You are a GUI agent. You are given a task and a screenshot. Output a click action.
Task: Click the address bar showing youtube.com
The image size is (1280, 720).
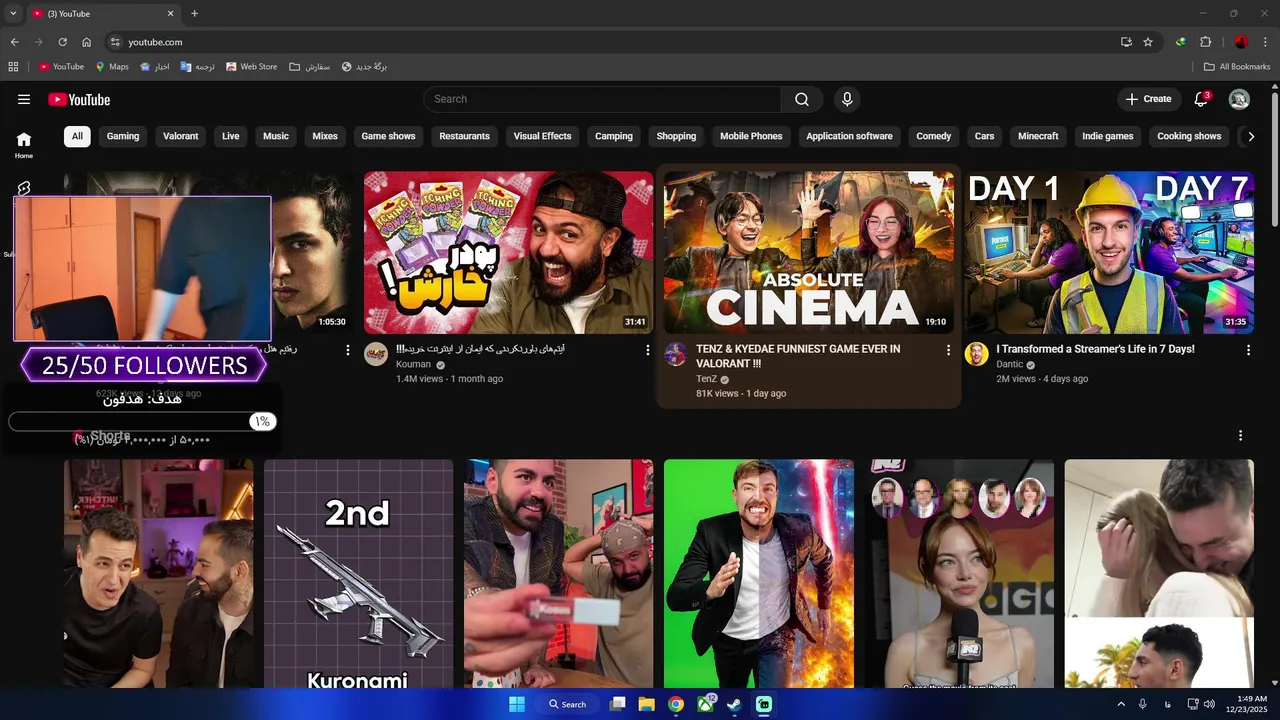point(610,42)
